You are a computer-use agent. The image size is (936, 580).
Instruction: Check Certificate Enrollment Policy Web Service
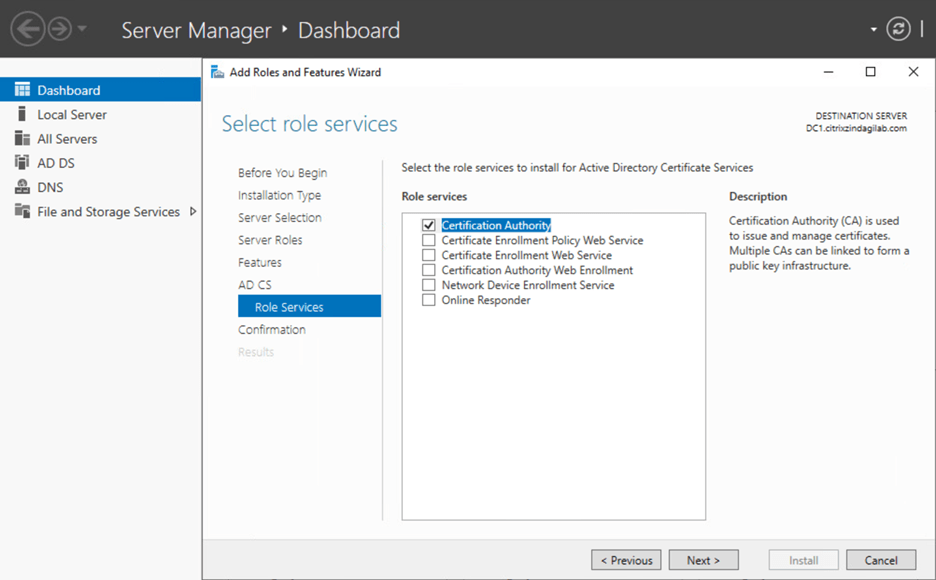pos(429,240)
